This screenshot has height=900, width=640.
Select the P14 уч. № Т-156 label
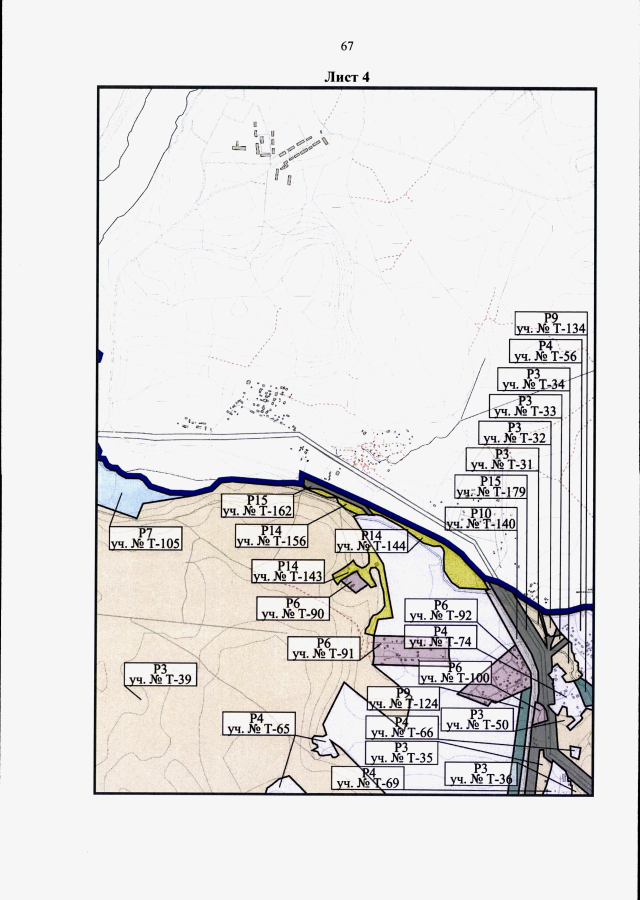[271, 535]
